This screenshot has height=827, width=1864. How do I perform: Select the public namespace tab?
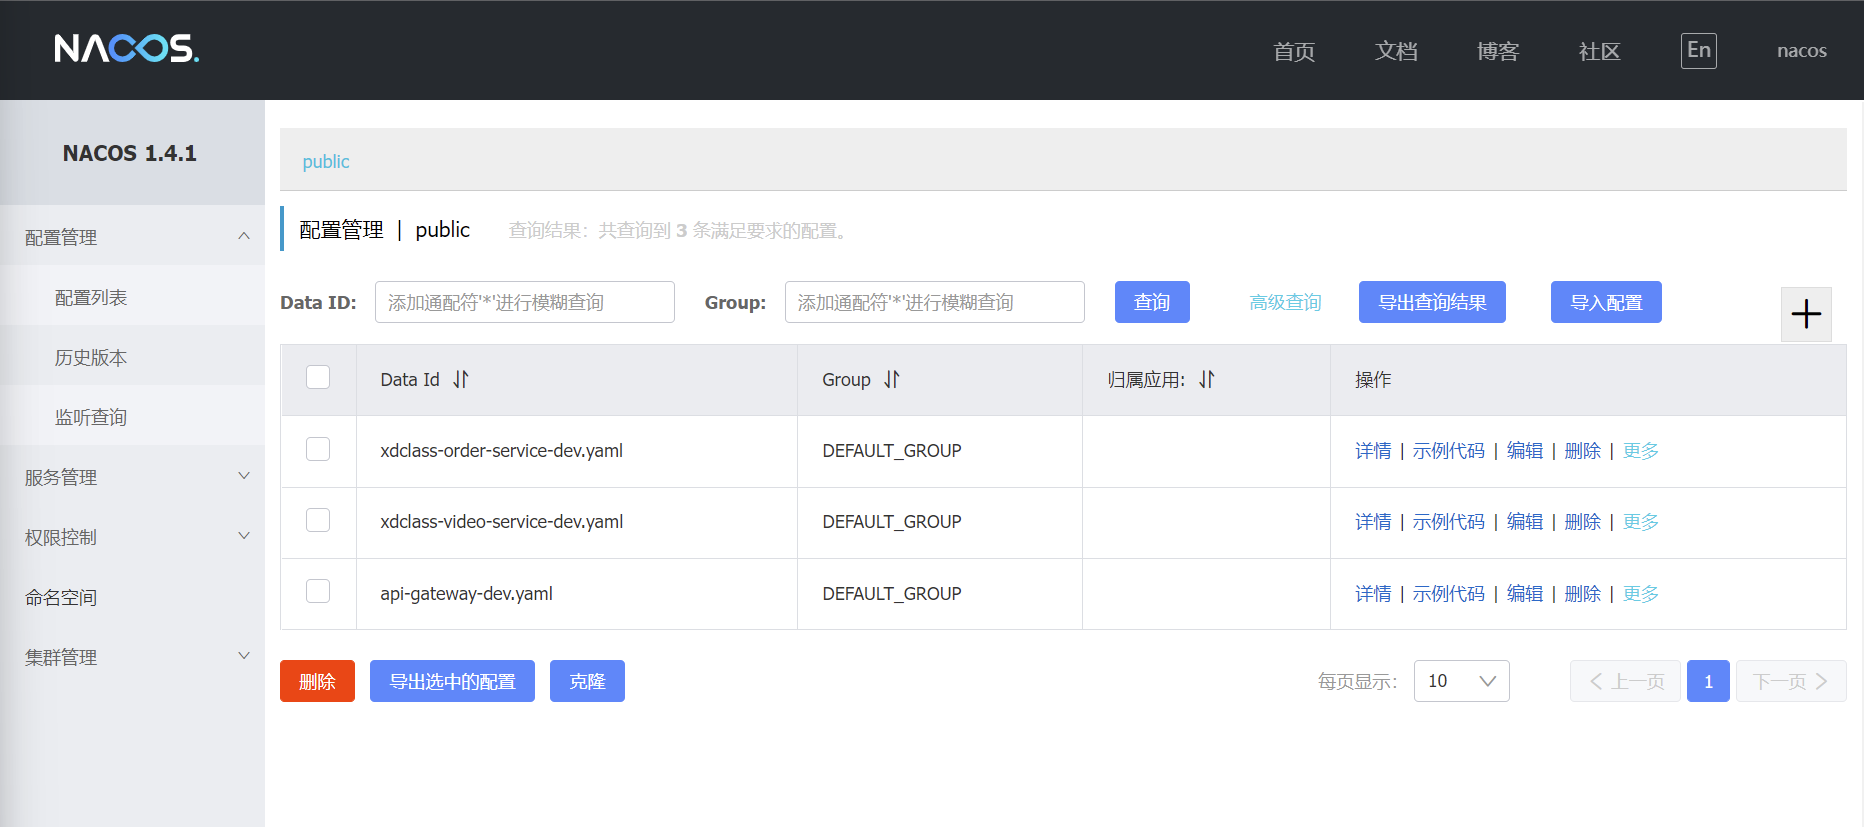(x=326, y=162)
